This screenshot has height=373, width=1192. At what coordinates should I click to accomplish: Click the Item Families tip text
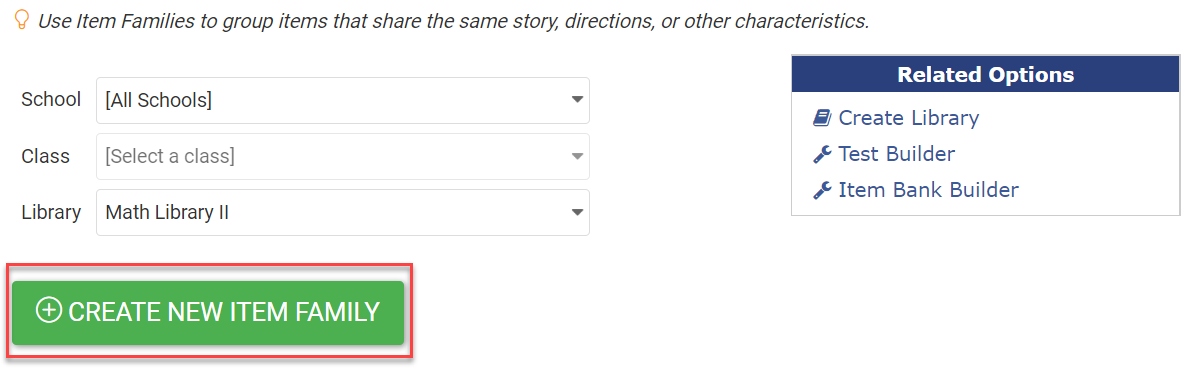point(453,21)
